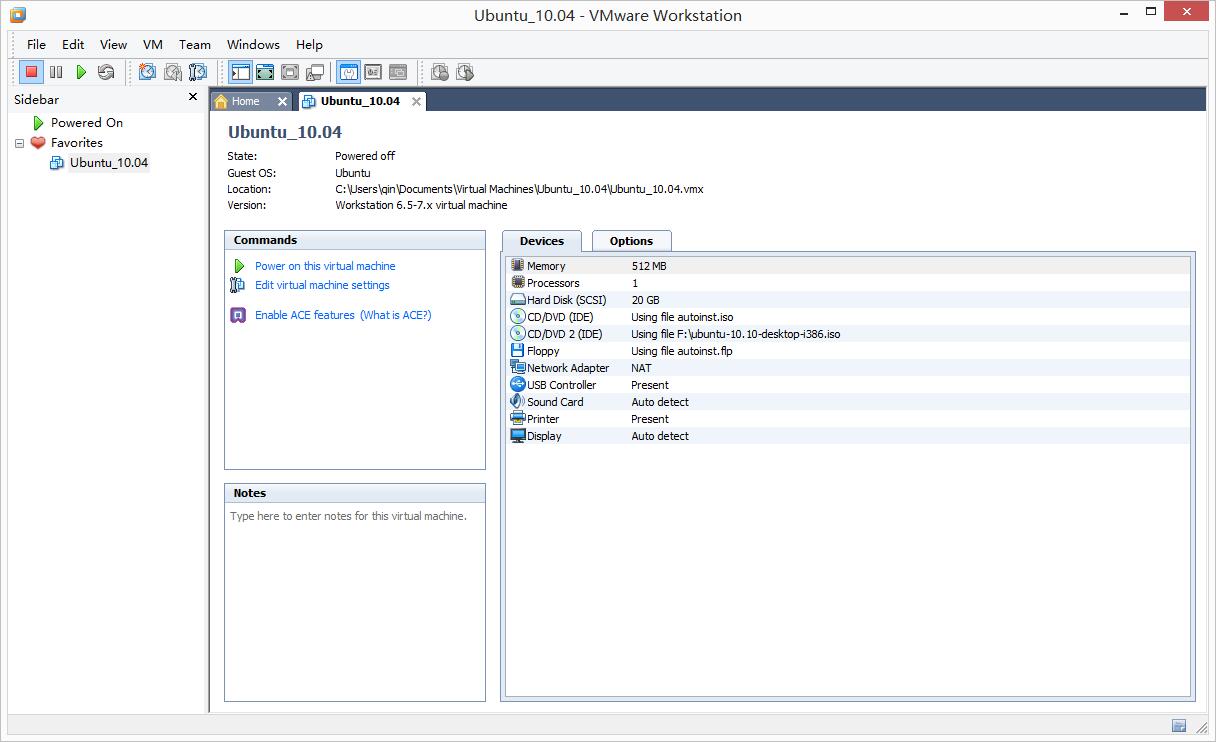1216x742 pixels.
Task: Toggle the Summary view toolbar button
Action: tap(349, 72)
